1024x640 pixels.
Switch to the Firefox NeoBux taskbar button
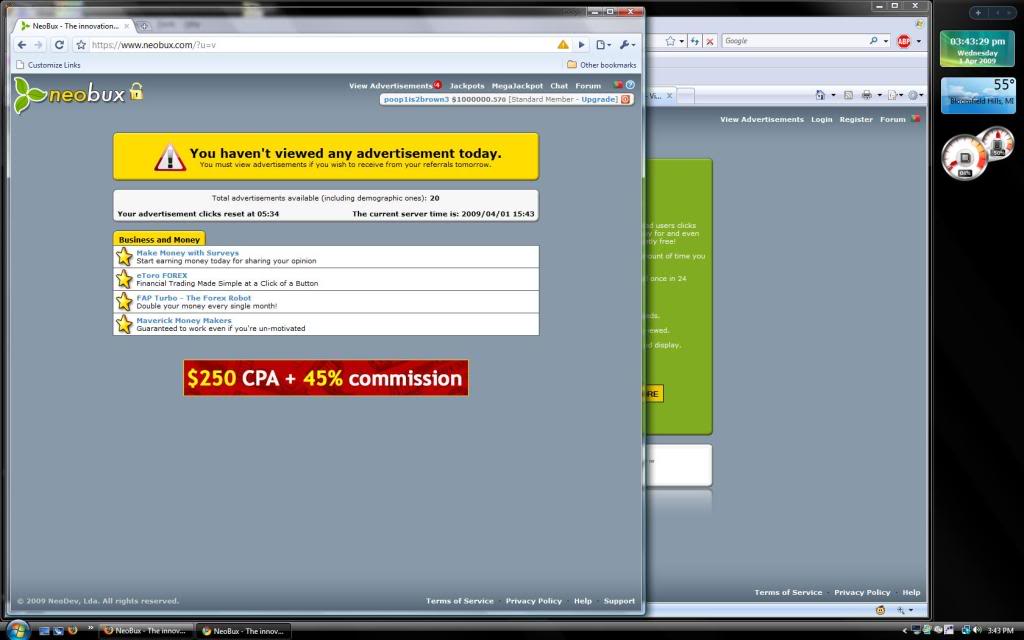pos(146,631)
